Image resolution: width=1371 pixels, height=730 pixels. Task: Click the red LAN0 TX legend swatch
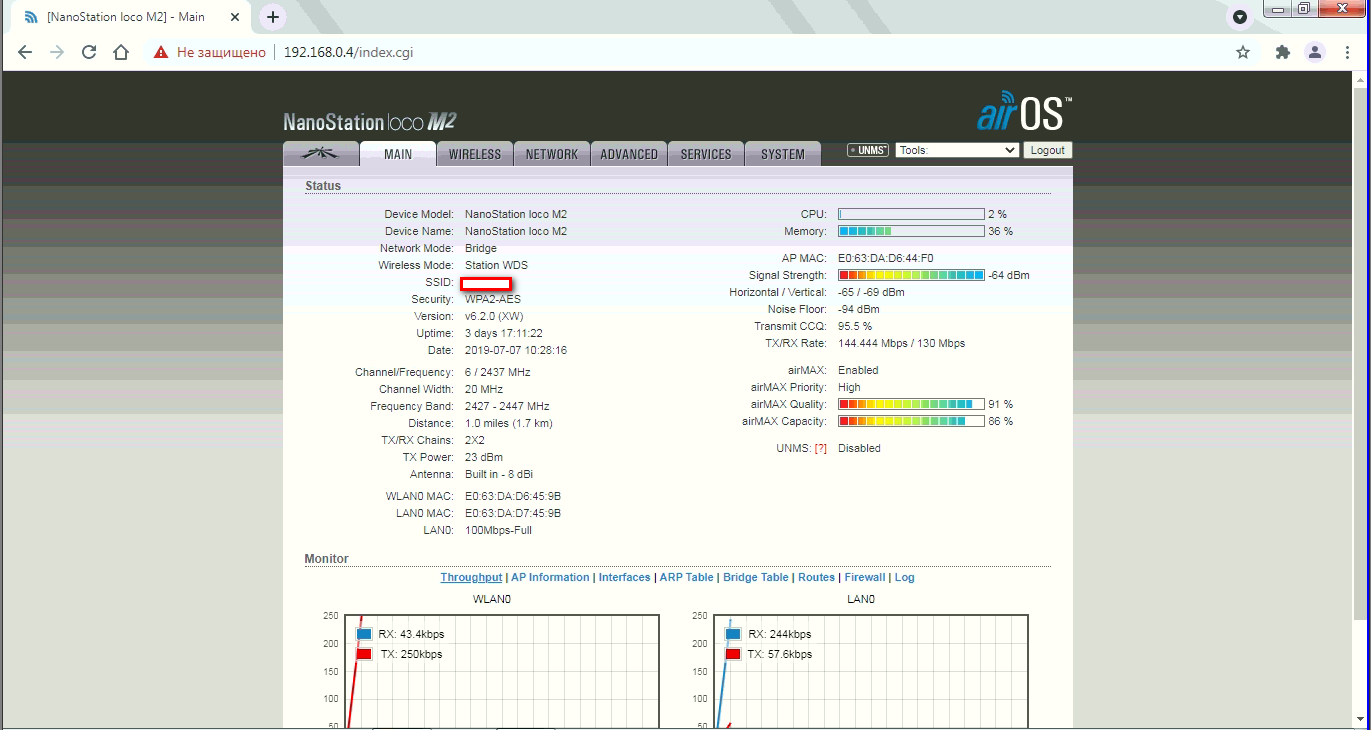[733, 654]
